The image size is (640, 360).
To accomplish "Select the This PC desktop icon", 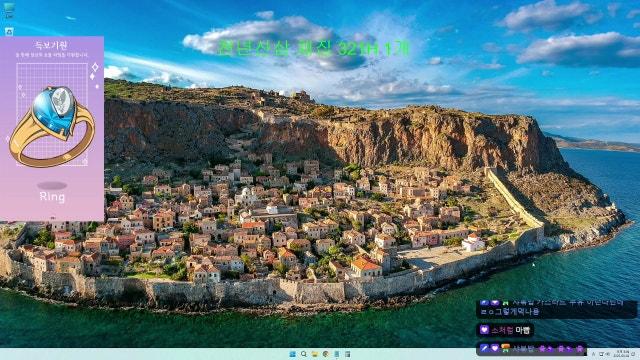I will tap(9, 9).
